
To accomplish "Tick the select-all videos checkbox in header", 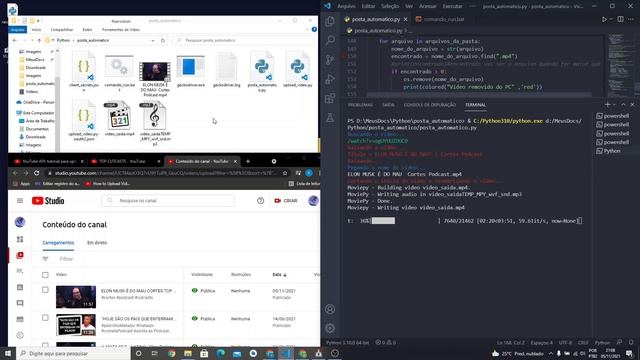I will point(45,275).
